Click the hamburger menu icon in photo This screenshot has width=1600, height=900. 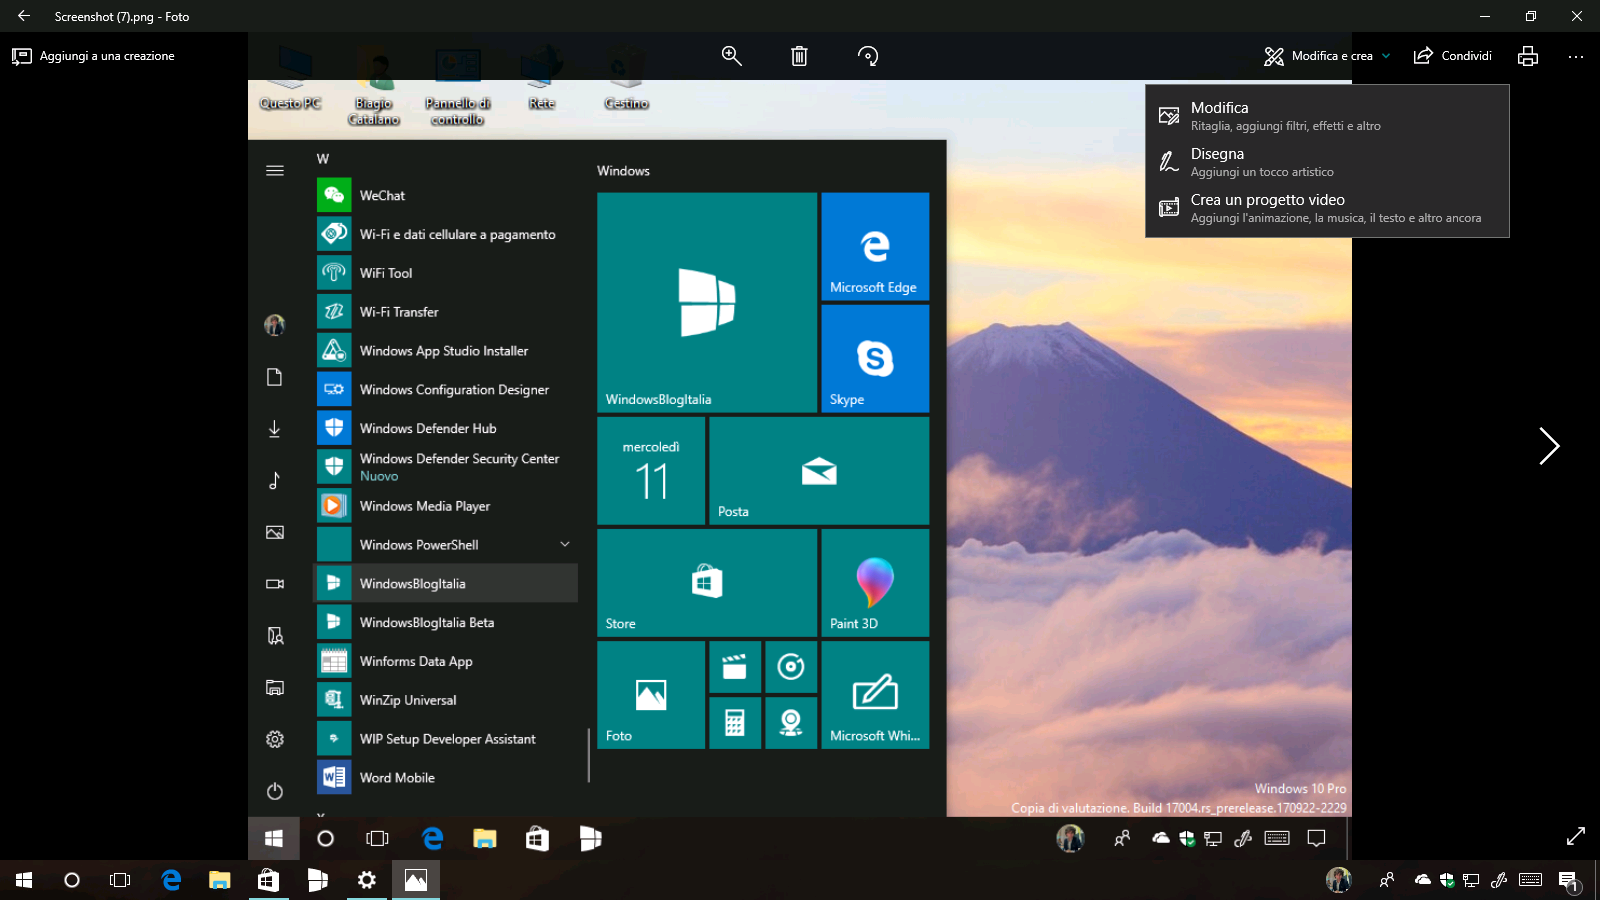coord(275,170)
